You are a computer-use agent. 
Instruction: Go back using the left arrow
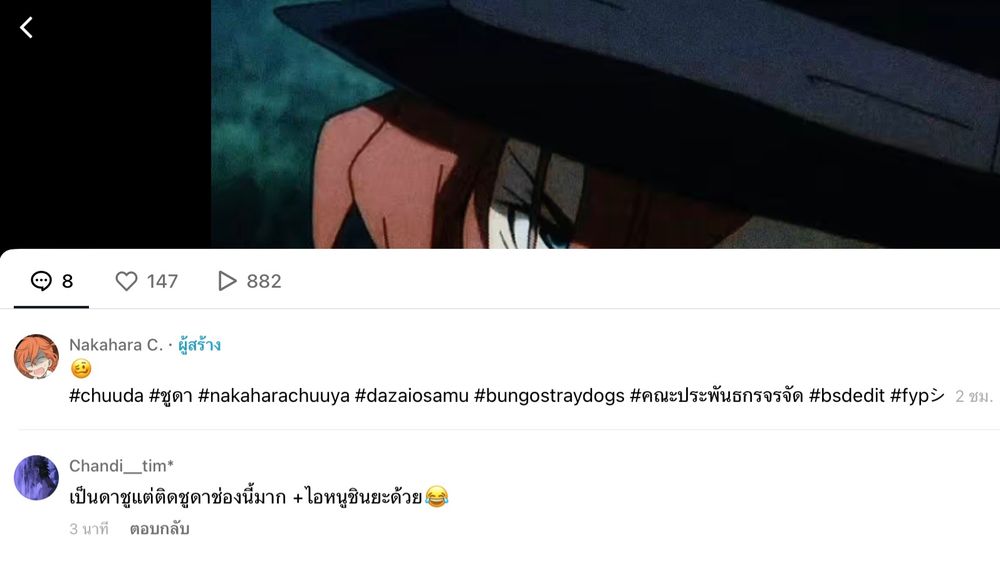[x=26, y=27]
